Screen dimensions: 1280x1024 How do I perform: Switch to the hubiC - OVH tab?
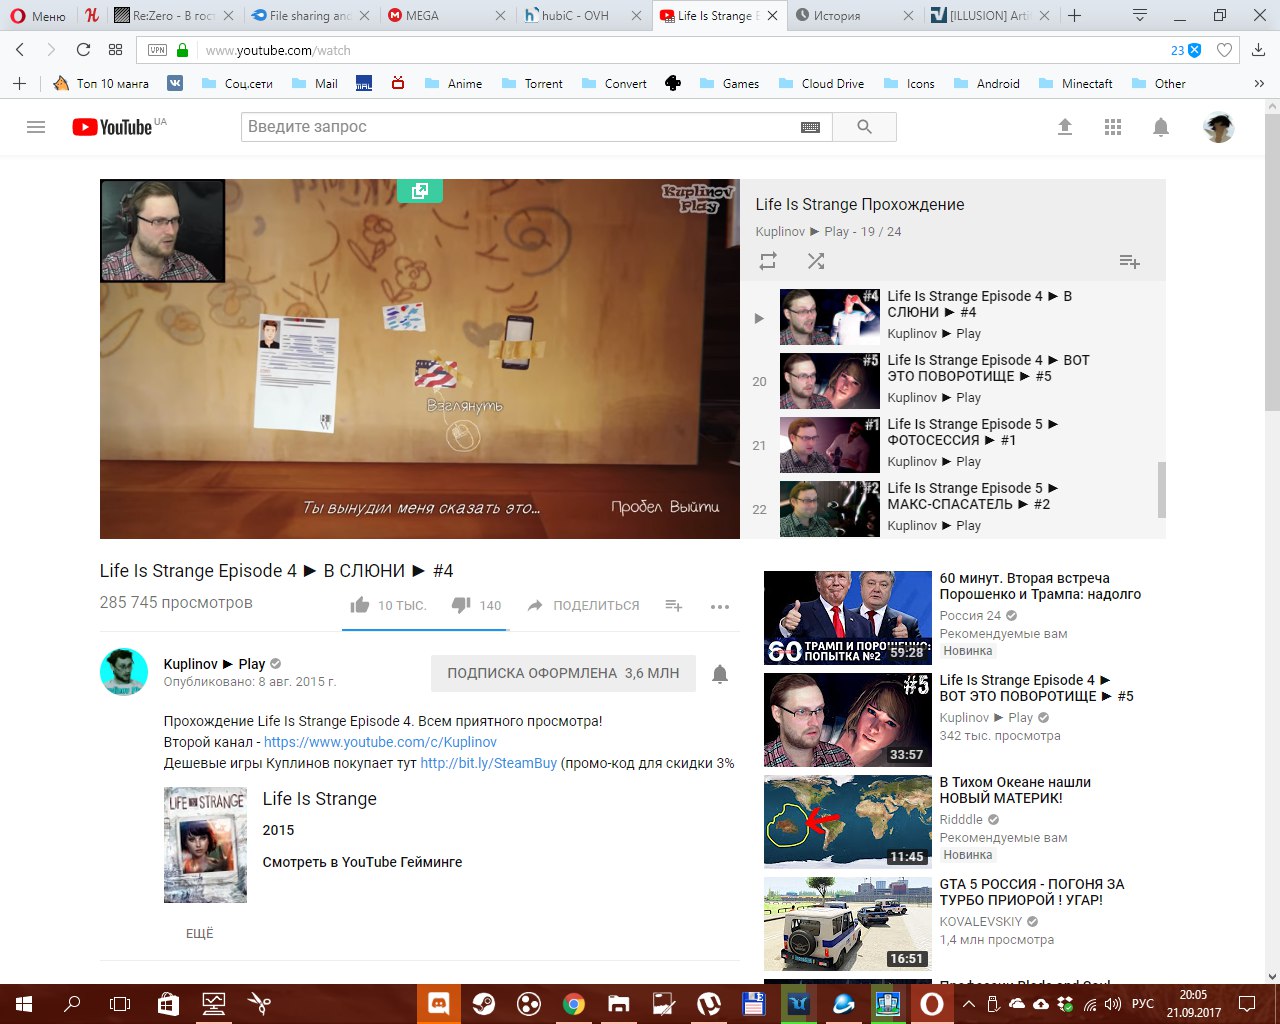[582, 16]
